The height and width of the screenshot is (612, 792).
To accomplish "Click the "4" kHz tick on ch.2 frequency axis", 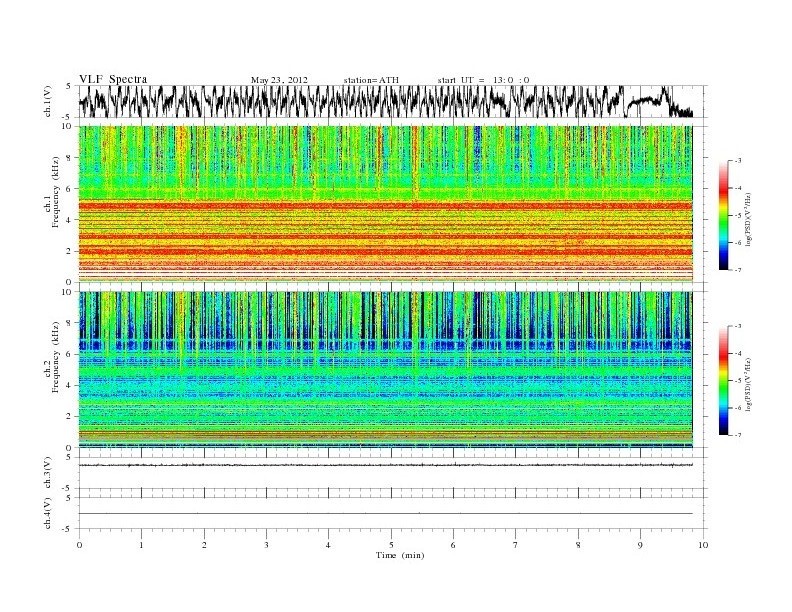I will 69,385.
